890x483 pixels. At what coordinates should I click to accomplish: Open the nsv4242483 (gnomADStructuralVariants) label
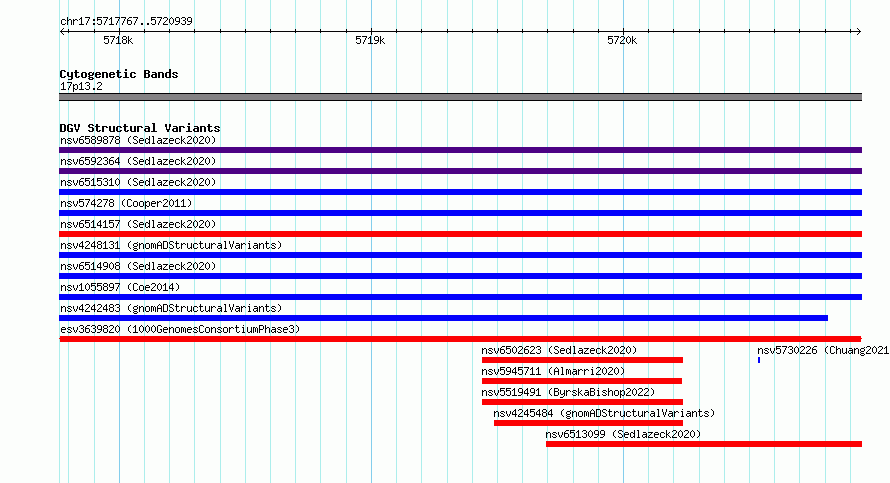[171, 308]
